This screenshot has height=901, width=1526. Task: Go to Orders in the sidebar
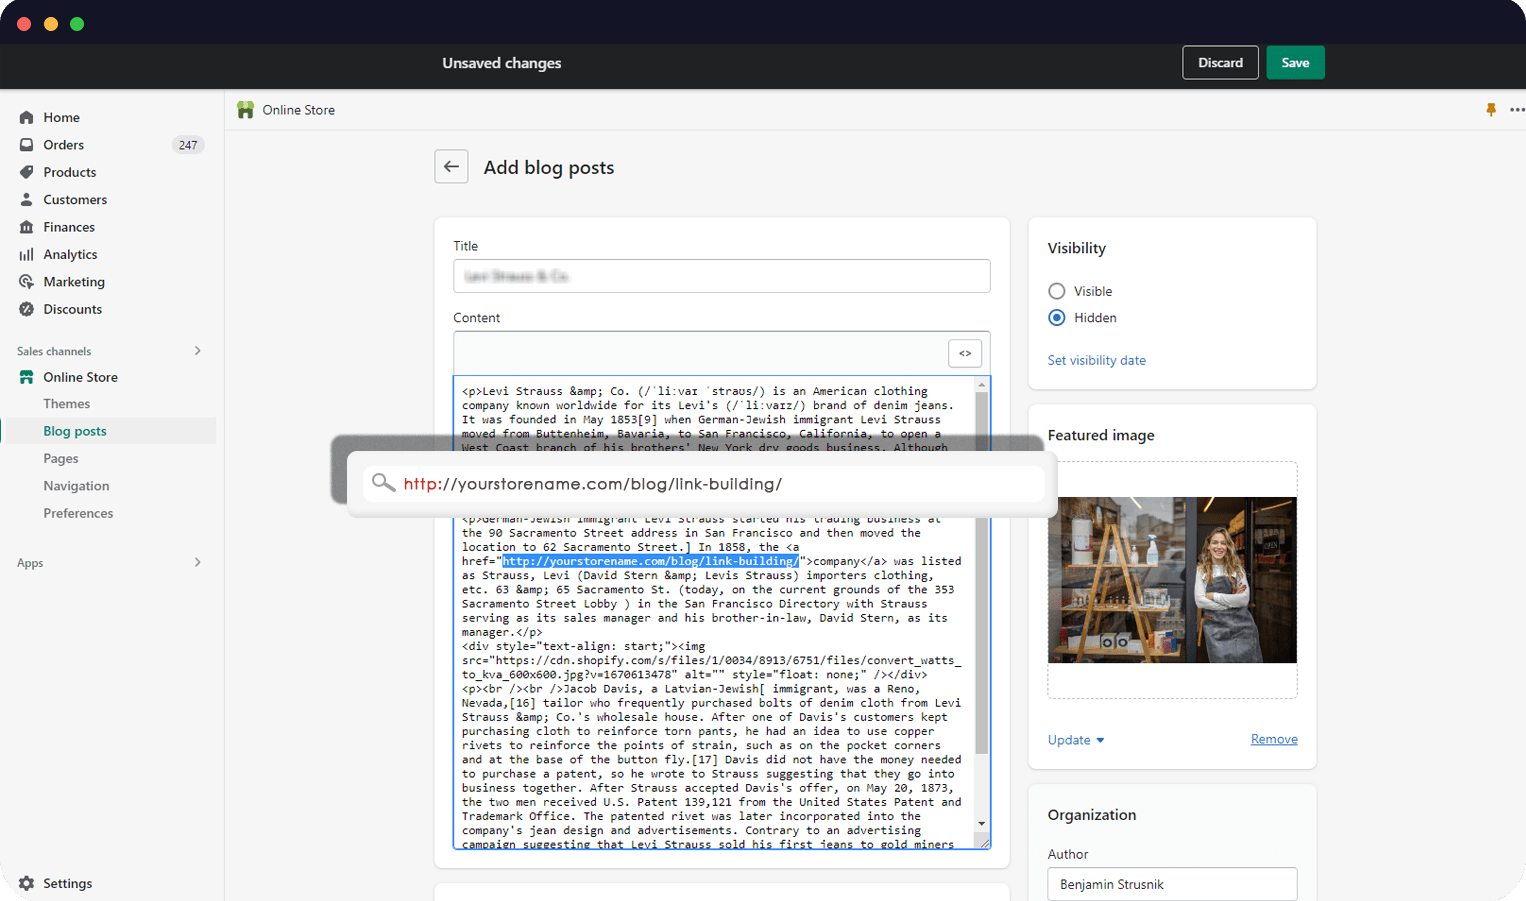(64, 145)
